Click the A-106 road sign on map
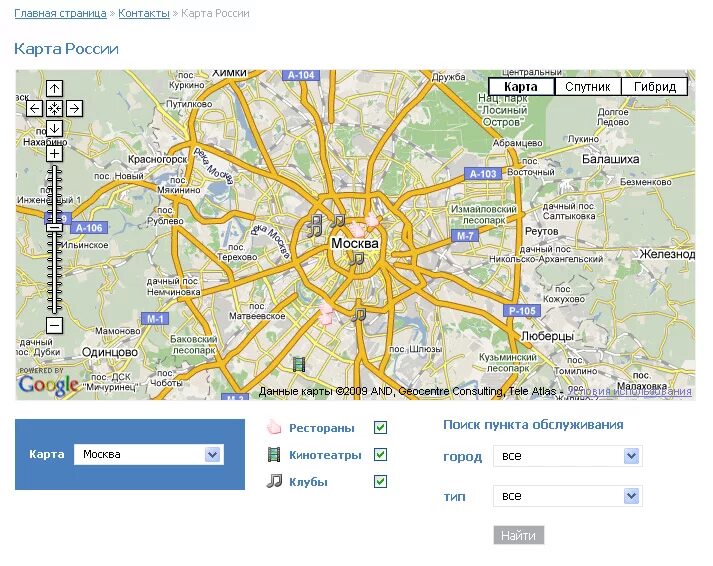The width and height of the screenshot is (713, 566). (x=89, y=228)
